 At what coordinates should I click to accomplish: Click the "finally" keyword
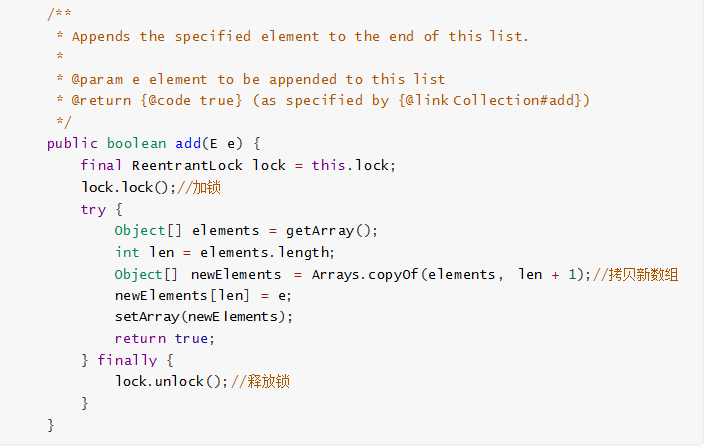tap(127, 360)
